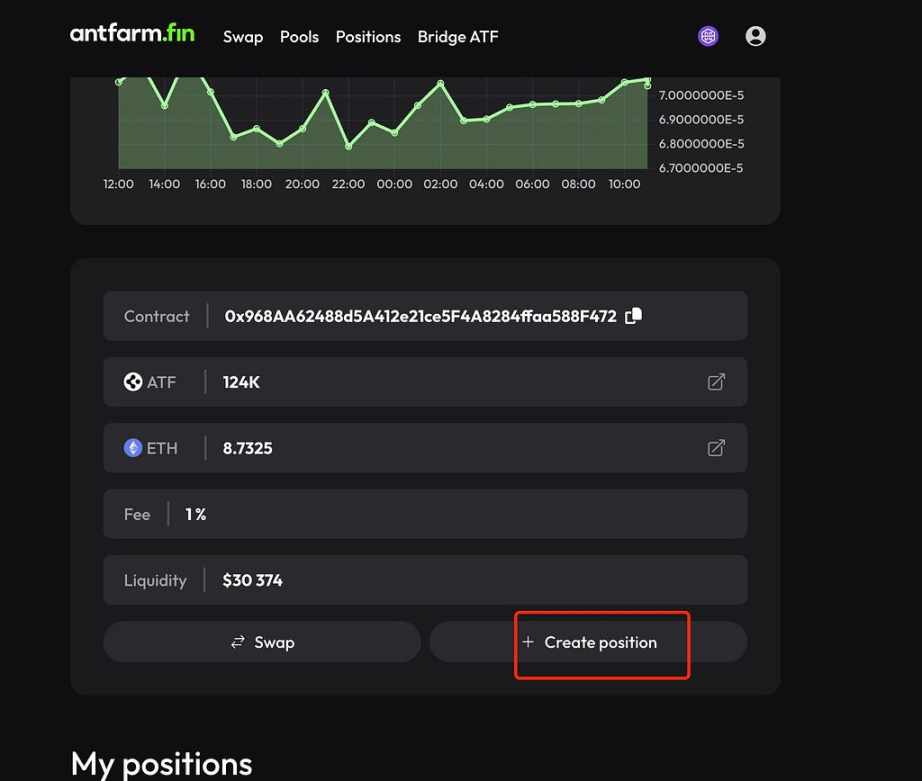
Task: Copy the contract address using copy icon
Action: coord(633,316)
